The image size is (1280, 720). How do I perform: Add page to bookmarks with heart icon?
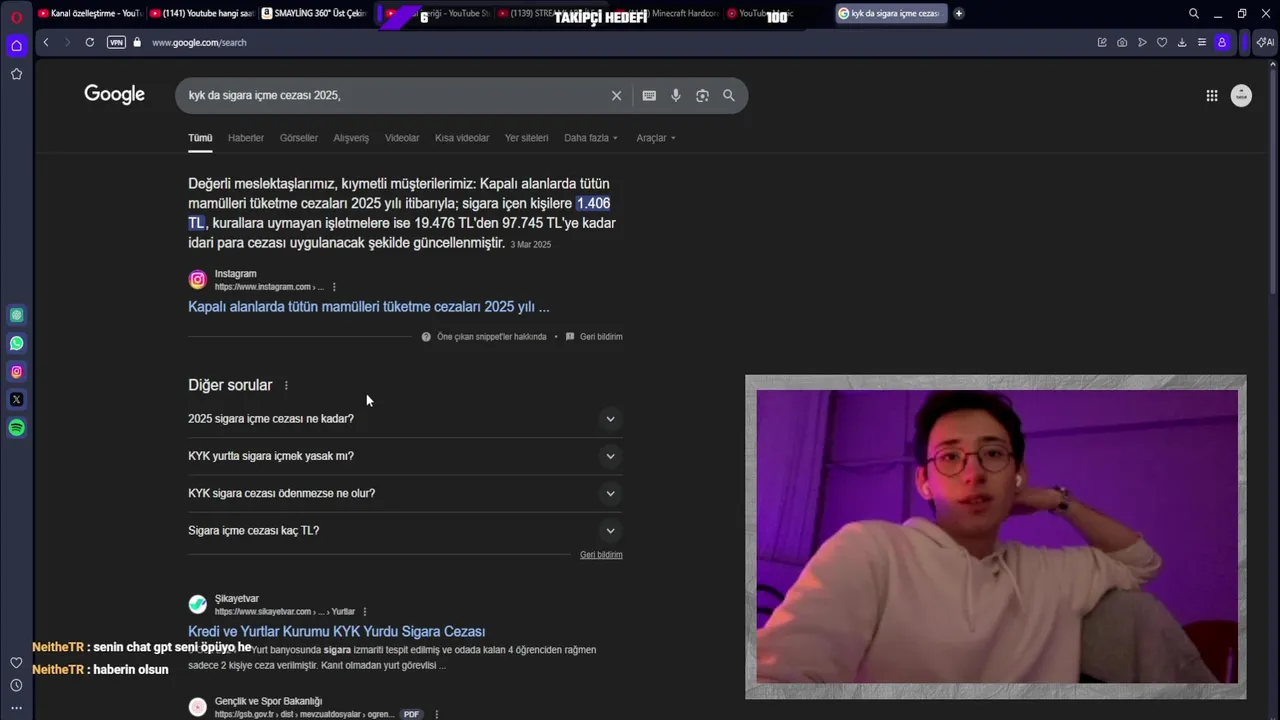pyautogui.click(x=1162, y=42)
